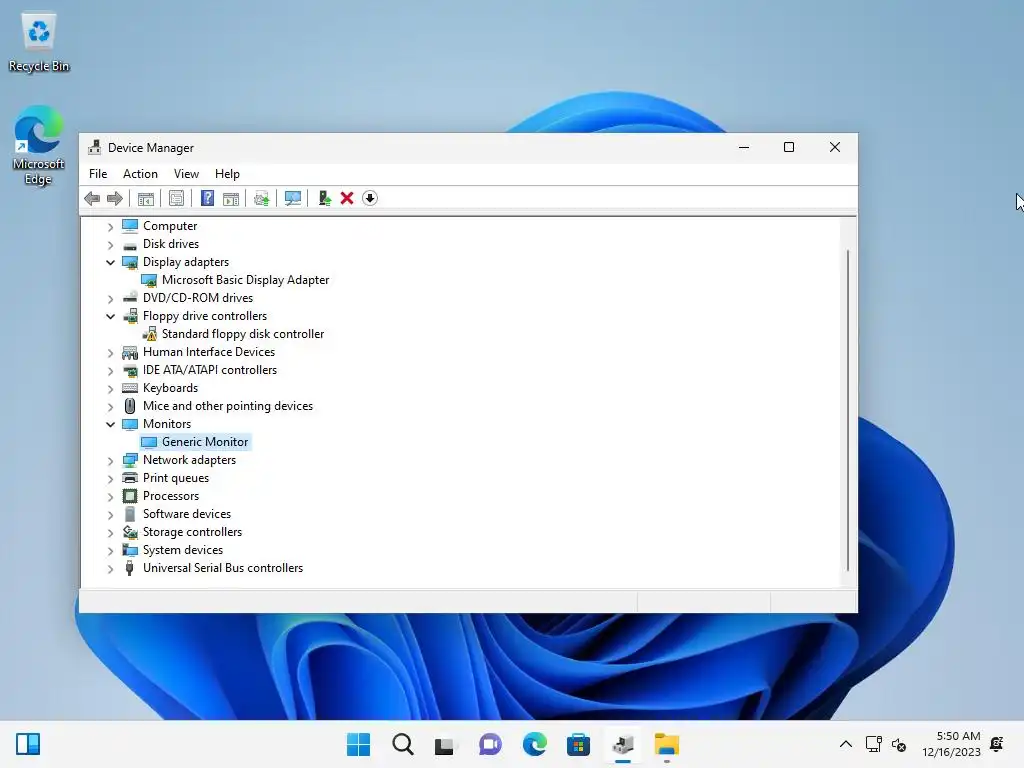Open Task View from the taskbar
Viewport: 1024px width, 768px height.
tap(445, 744)
